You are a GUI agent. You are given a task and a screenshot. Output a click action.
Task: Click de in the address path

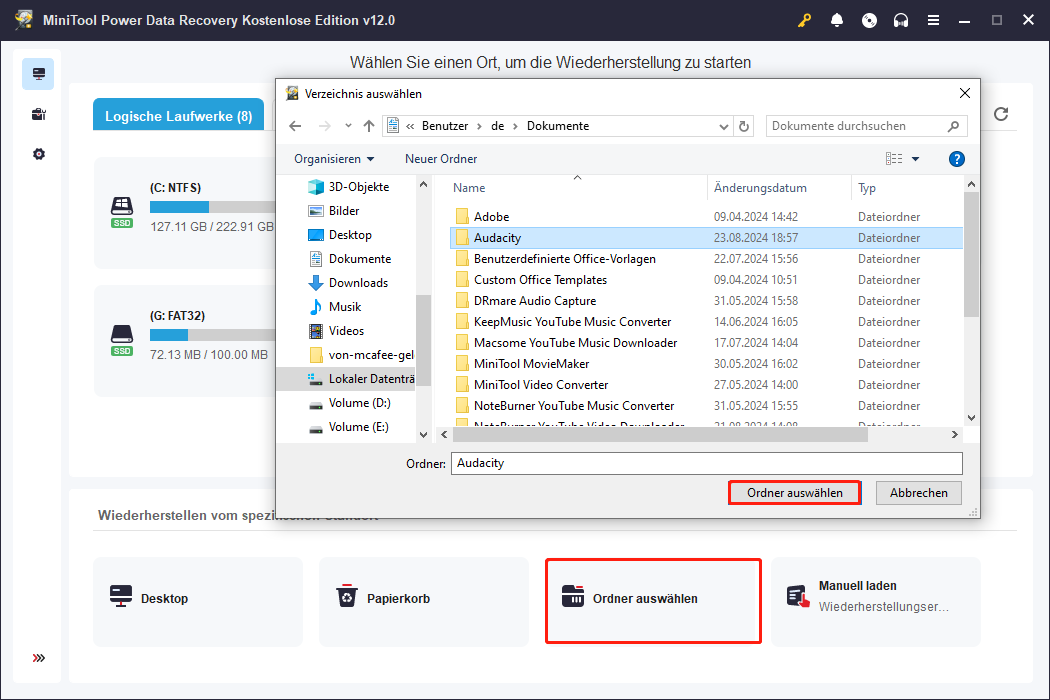point(498,126)
